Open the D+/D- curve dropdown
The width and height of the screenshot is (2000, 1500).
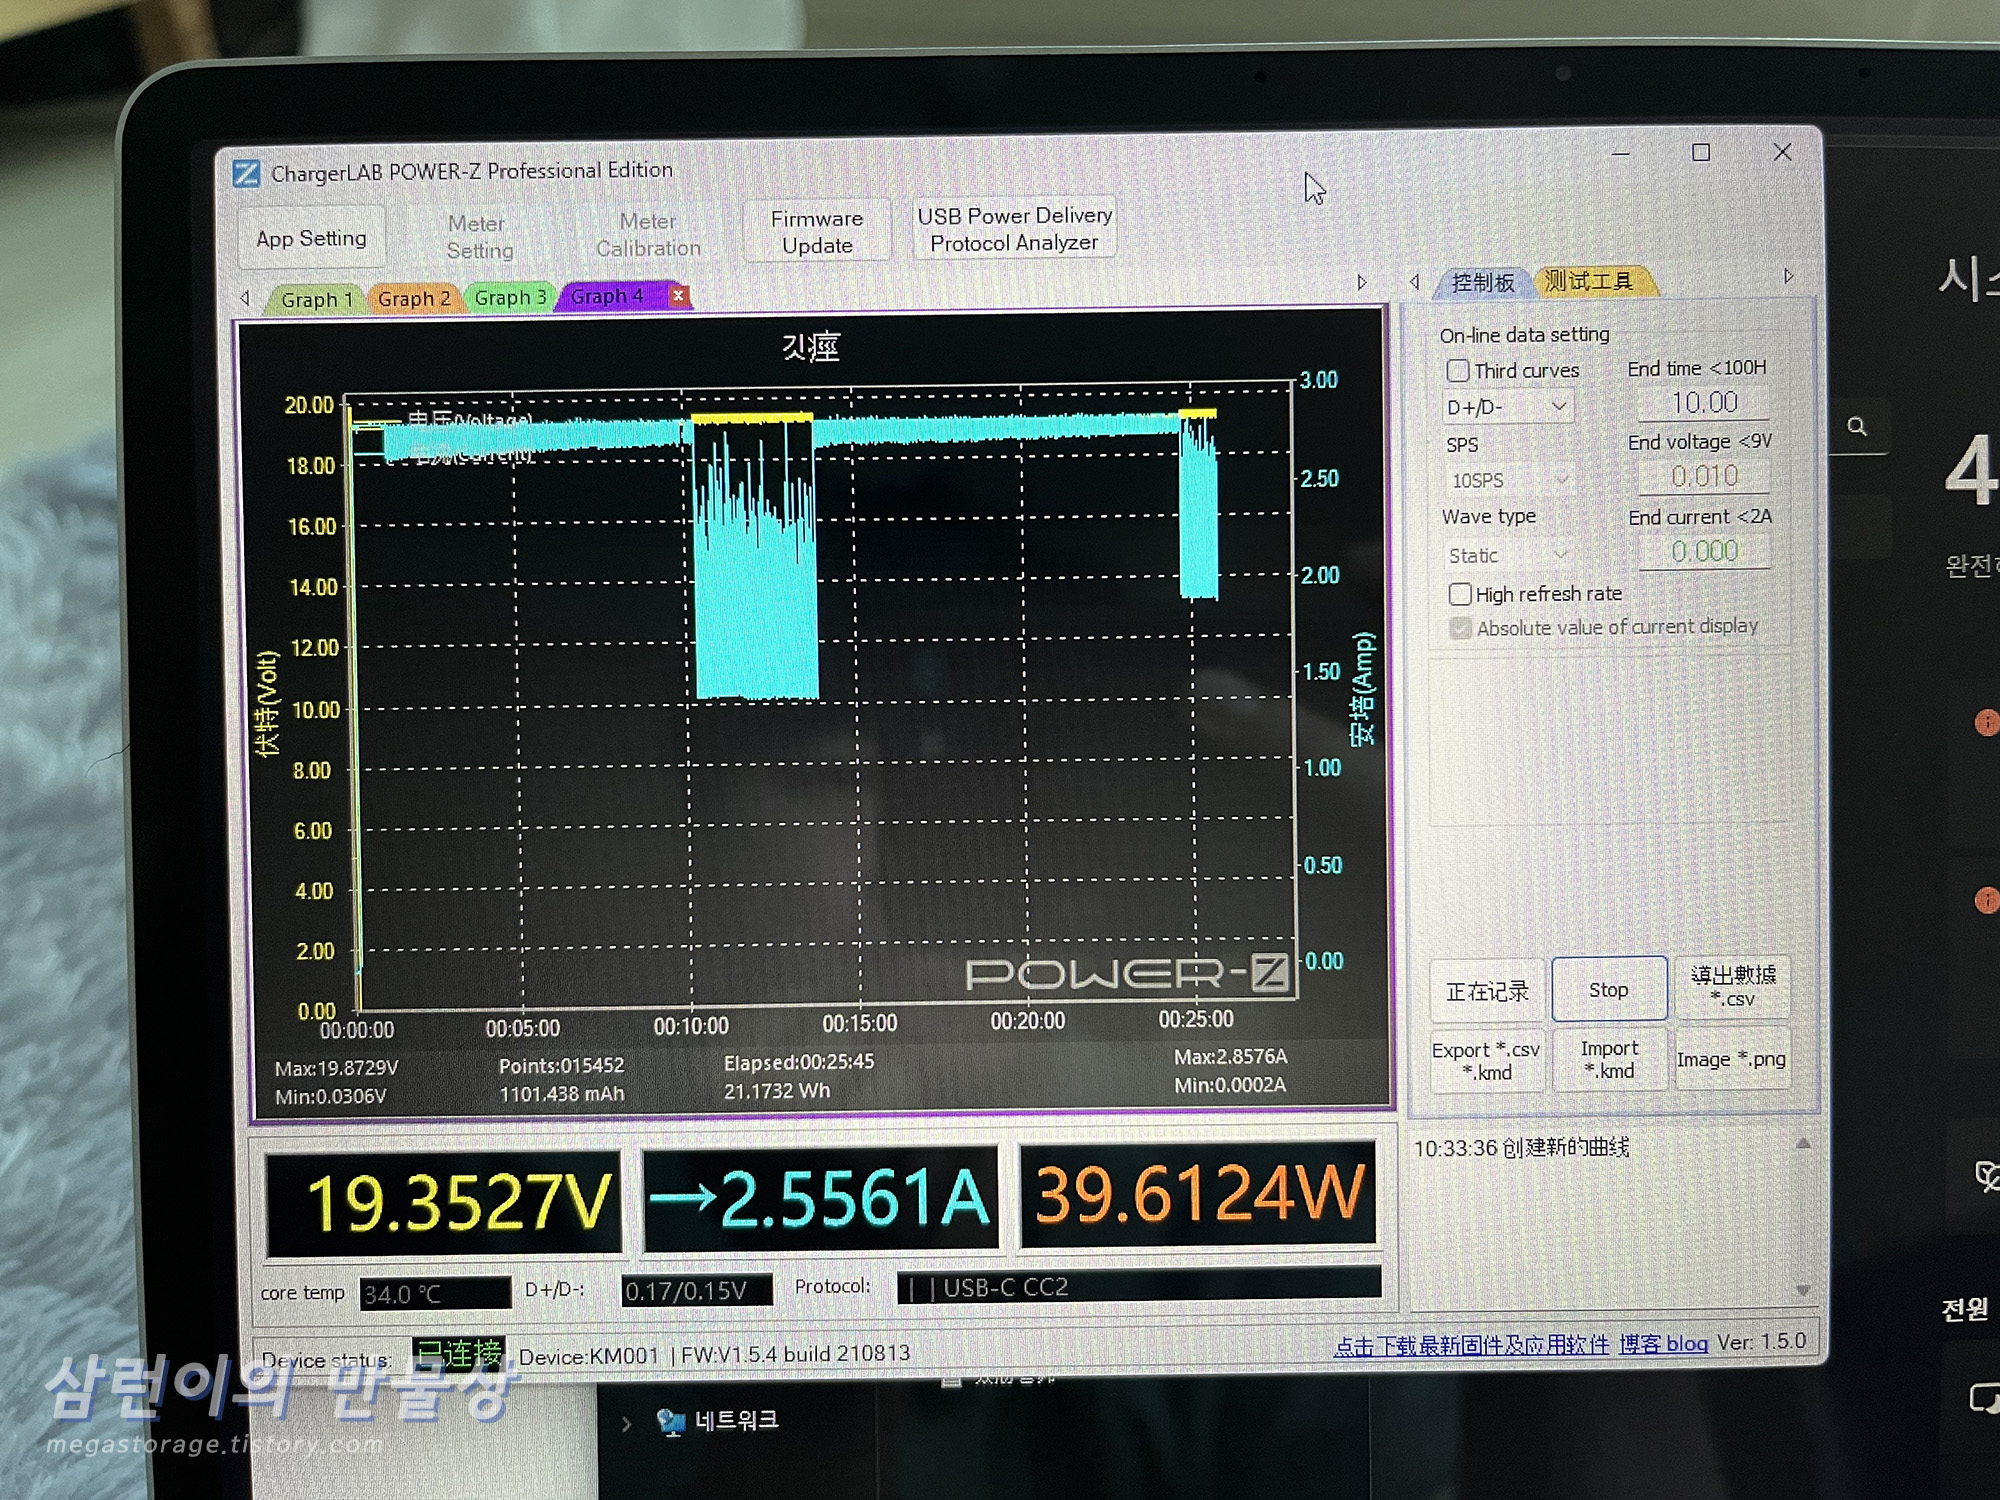1507,407
